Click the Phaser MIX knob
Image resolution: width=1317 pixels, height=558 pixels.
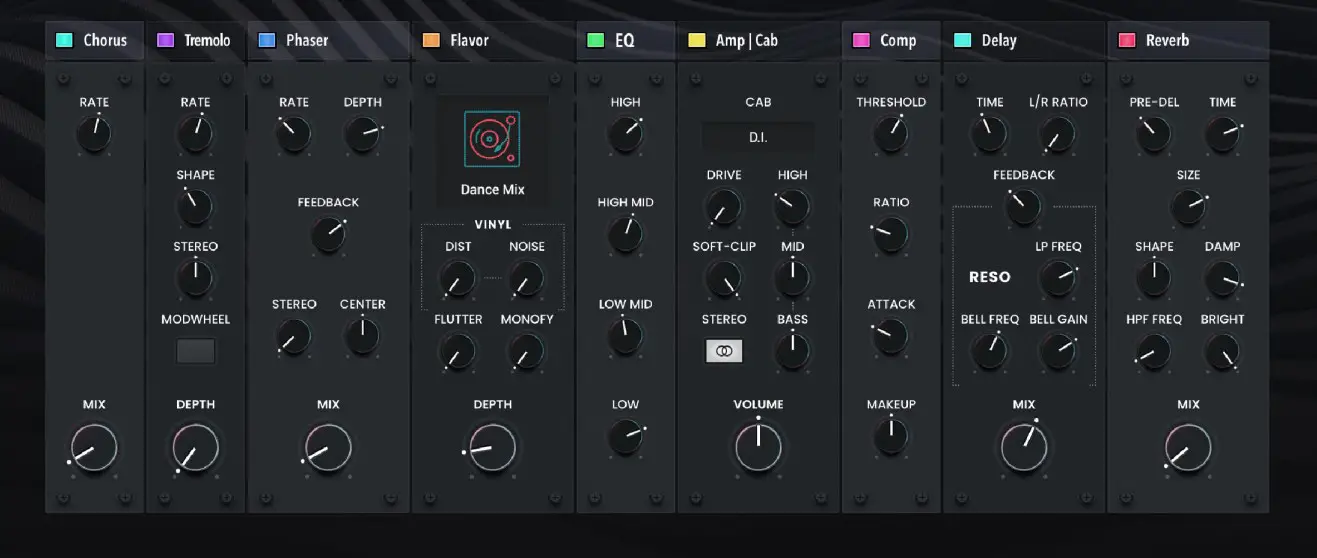point(328,448)
